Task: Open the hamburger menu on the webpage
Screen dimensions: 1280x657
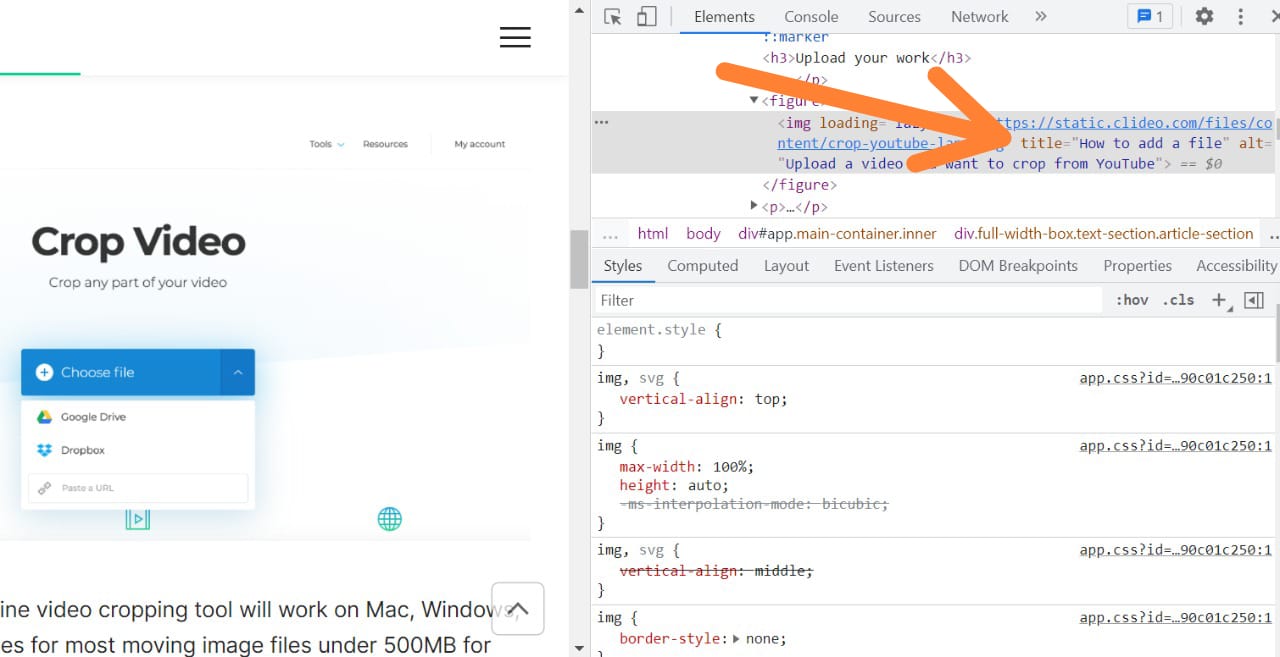Action: click(515, 37)
